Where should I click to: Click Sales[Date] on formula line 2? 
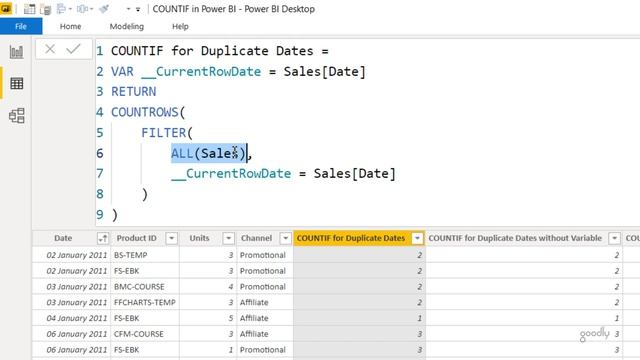(324, 71)
